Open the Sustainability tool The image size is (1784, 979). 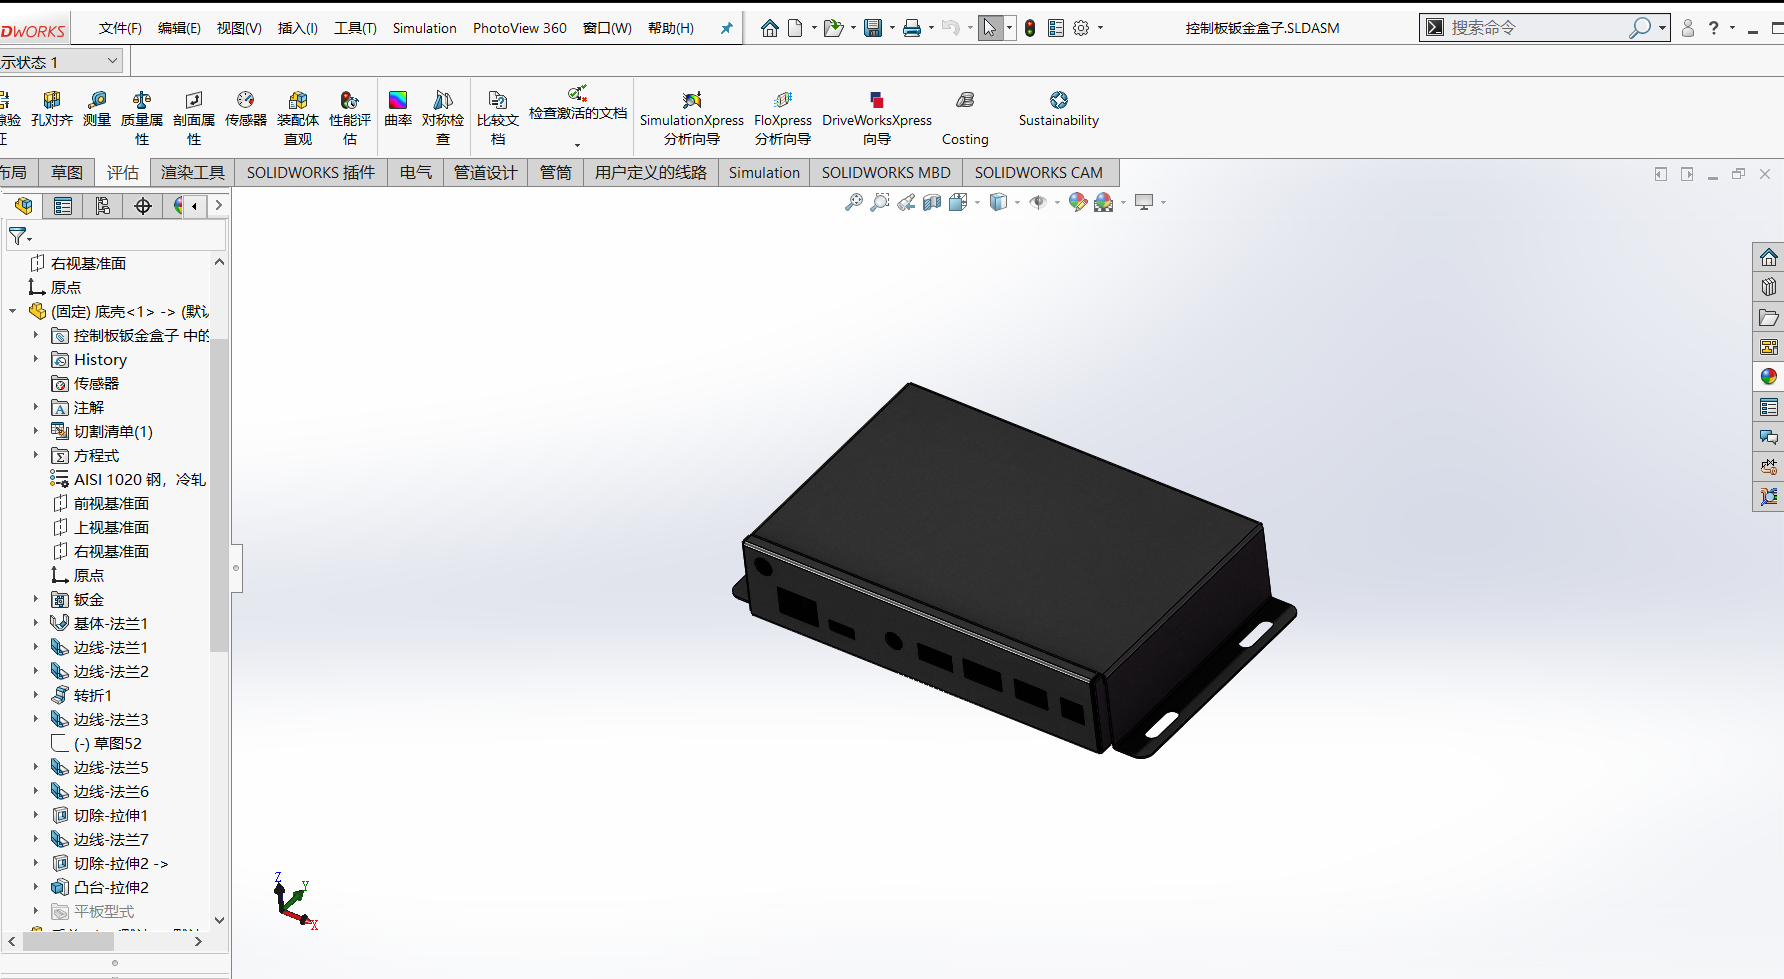click(1059, 109)
